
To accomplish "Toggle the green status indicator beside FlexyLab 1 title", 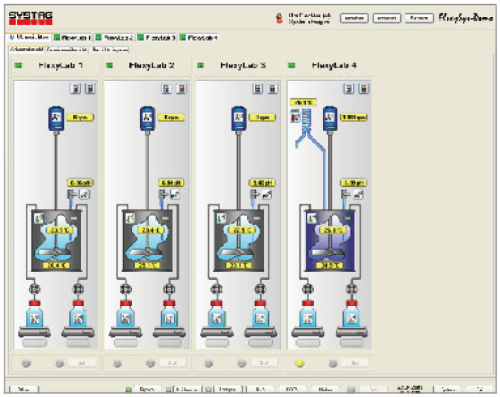I will [18, 65].
